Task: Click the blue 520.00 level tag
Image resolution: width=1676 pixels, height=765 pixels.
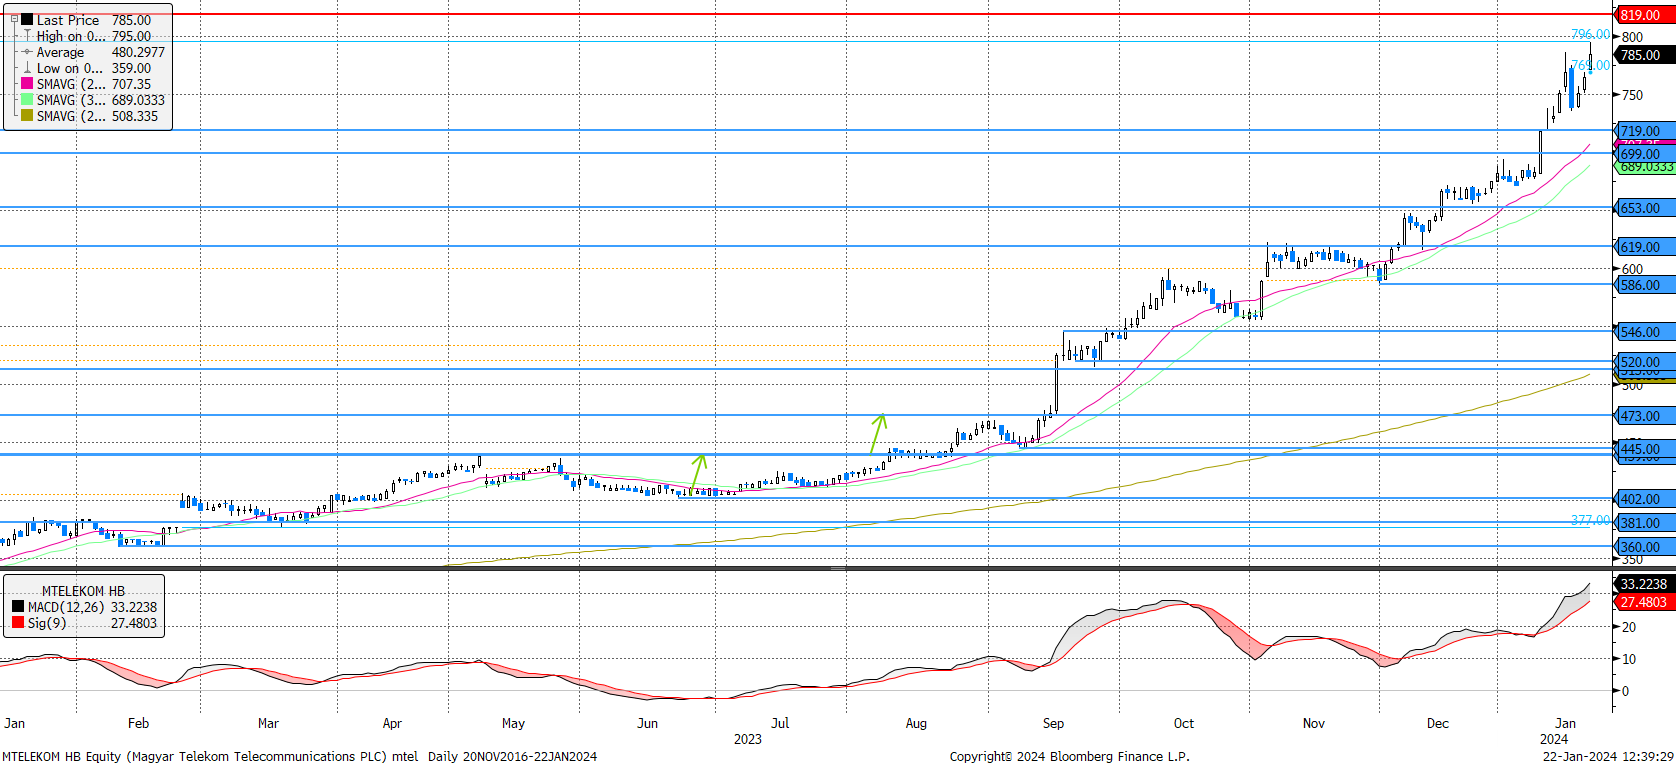Action: [1645, 362]
